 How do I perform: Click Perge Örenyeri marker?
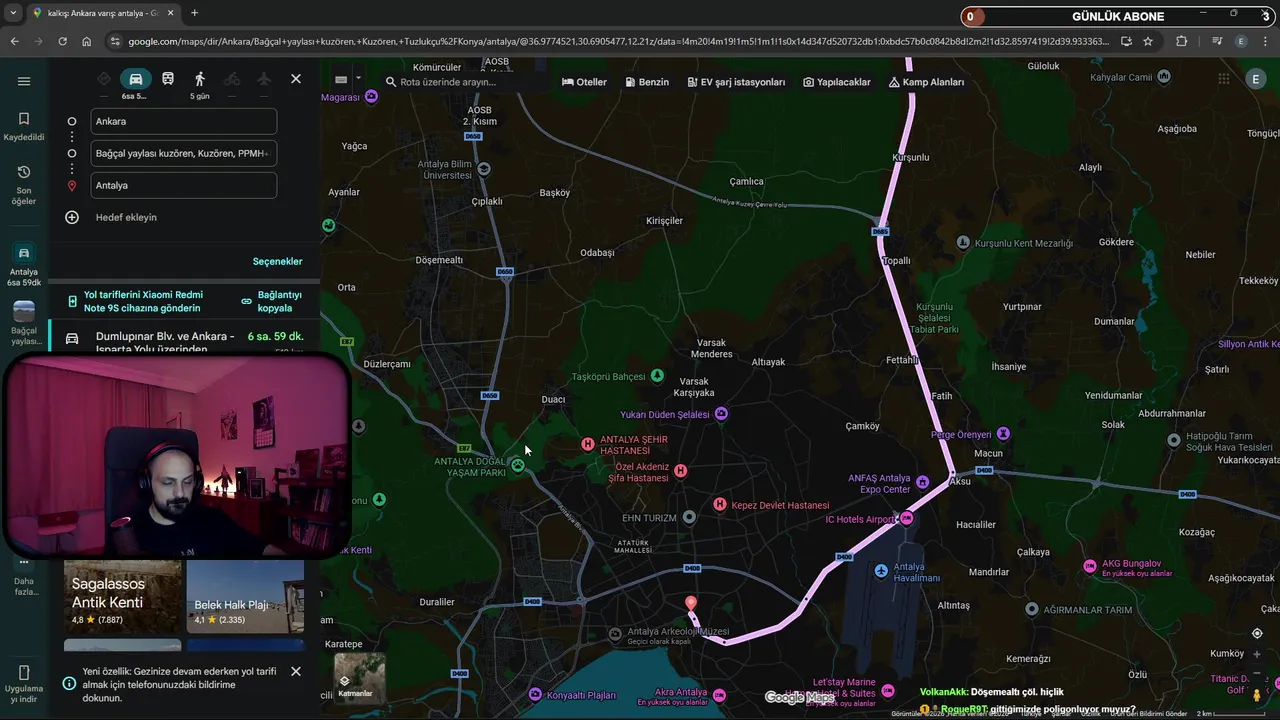pos(1003,433)
